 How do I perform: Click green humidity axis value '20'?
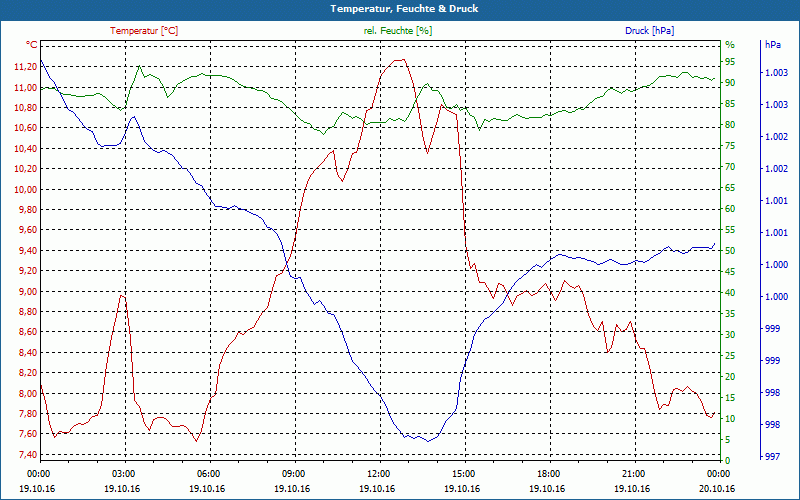[730, 377]
